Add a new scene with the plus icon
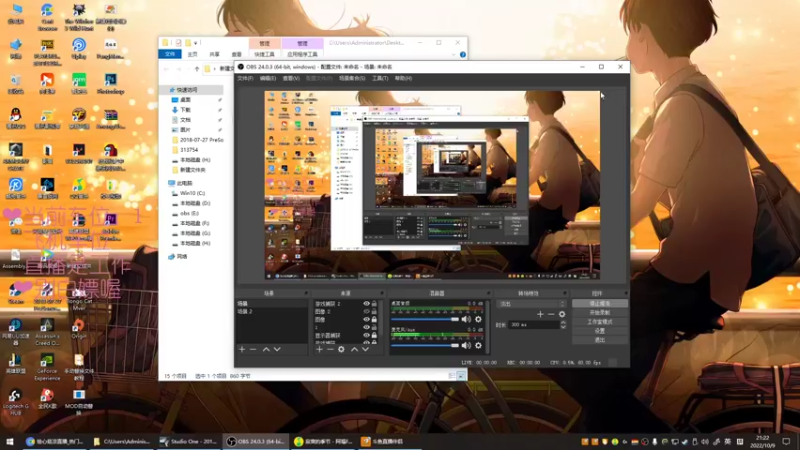 click(242, 349)
